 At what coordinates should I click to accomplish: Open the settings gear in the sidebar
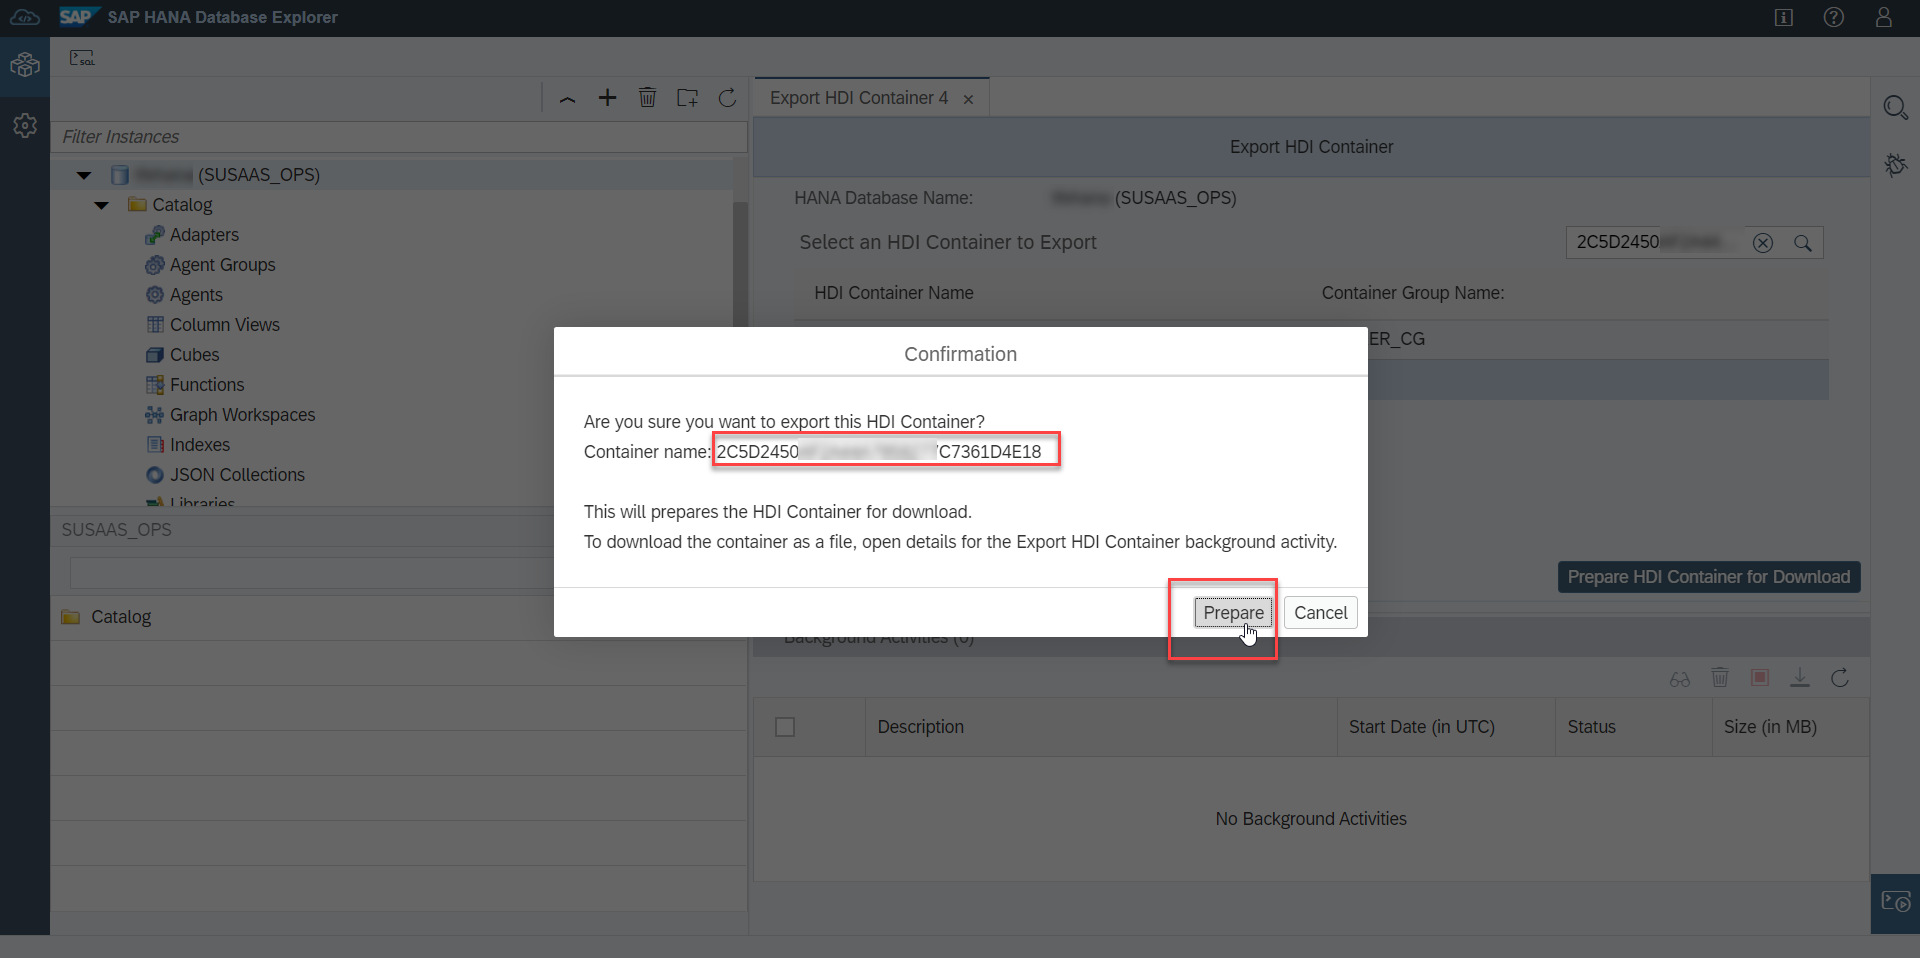coord(25,126)
